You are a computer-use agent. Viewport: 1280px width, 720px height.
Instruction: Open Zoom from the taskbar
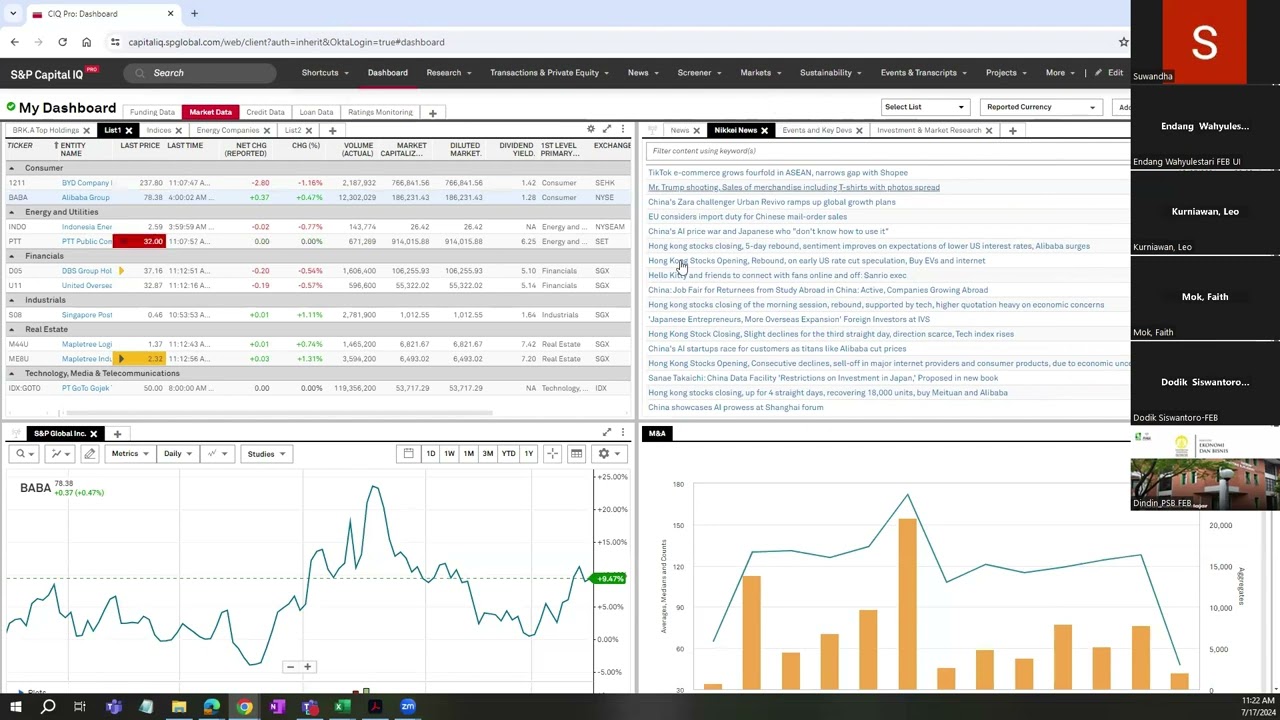(408, 707)
